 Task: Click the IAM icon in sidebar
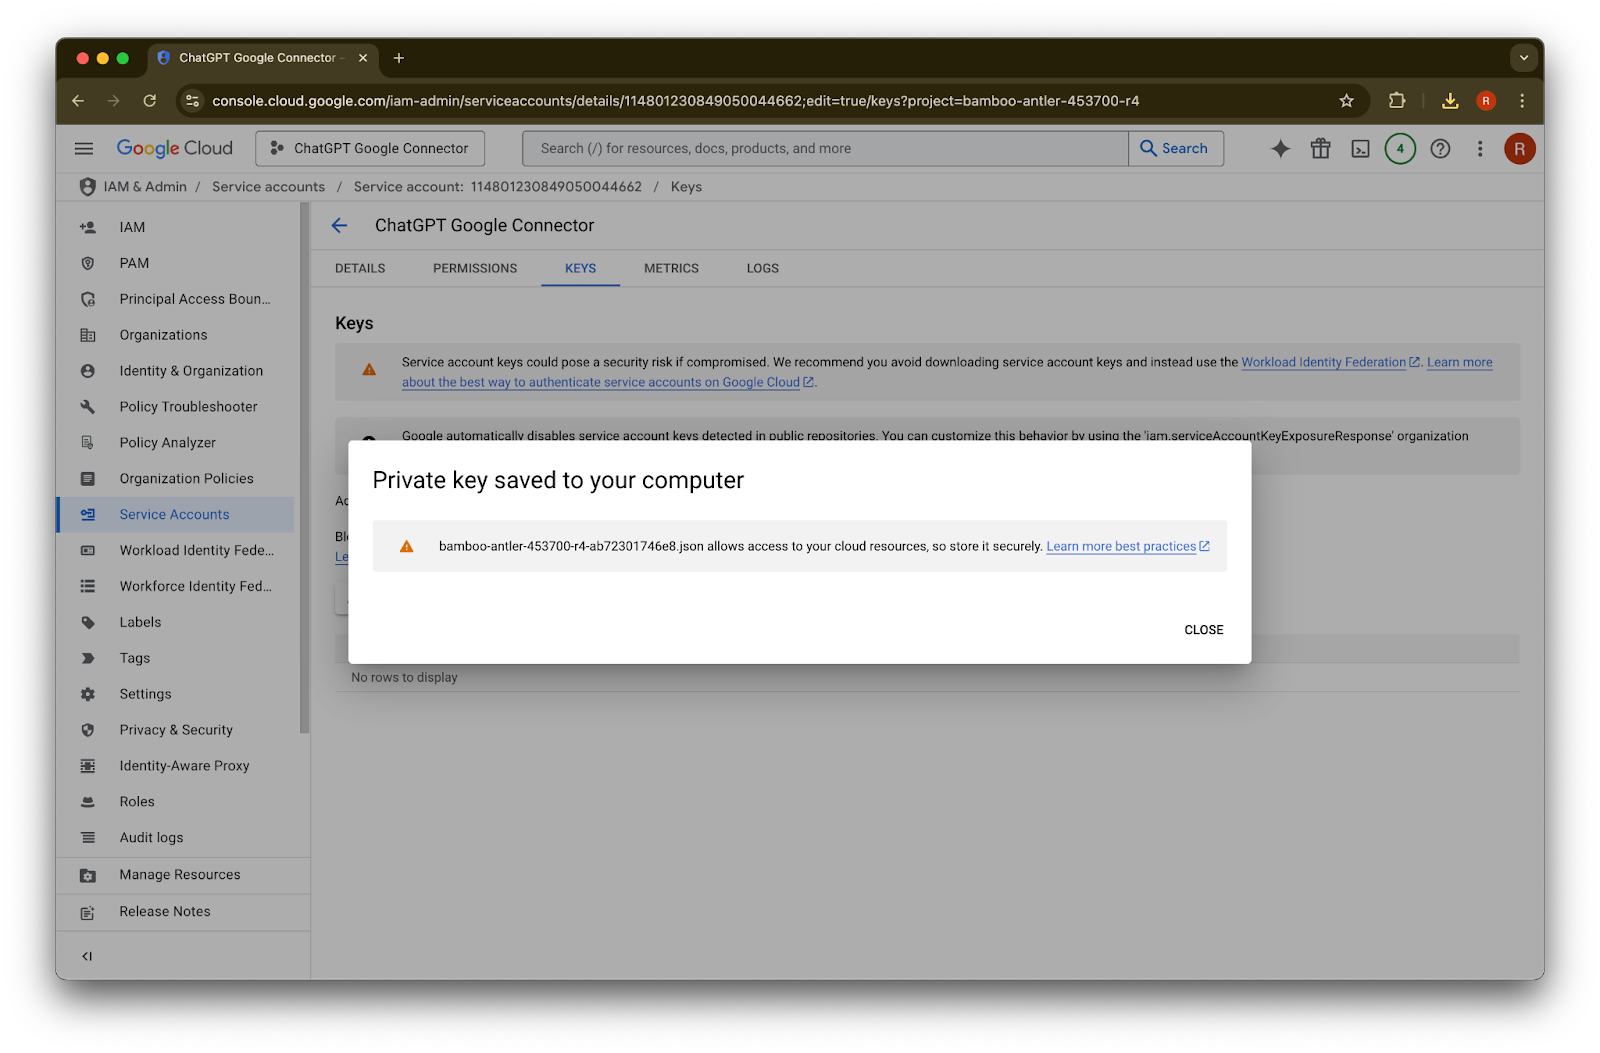(88, 227)
